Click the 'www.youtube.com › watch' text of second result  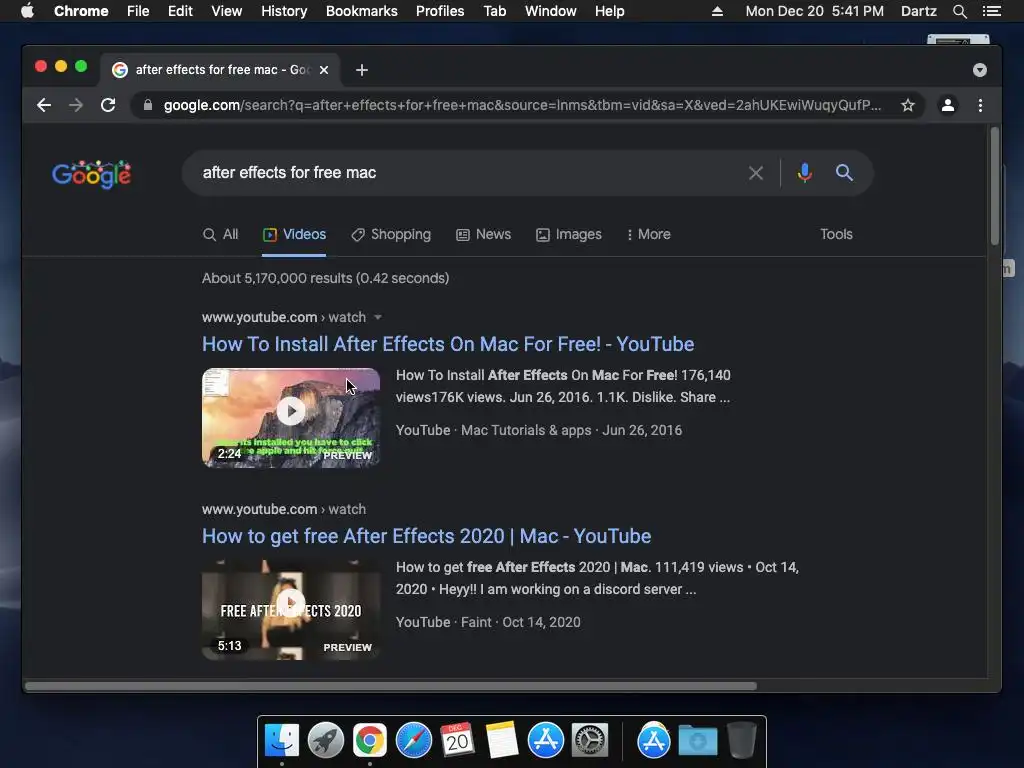284,509
